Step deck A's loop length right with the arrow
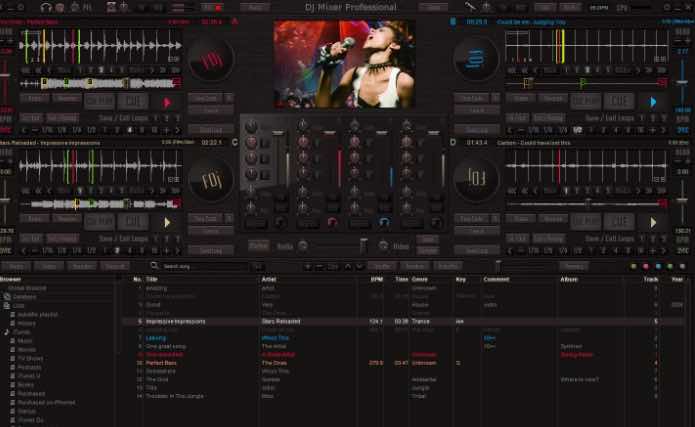695x427 pixels. [178, 130]
